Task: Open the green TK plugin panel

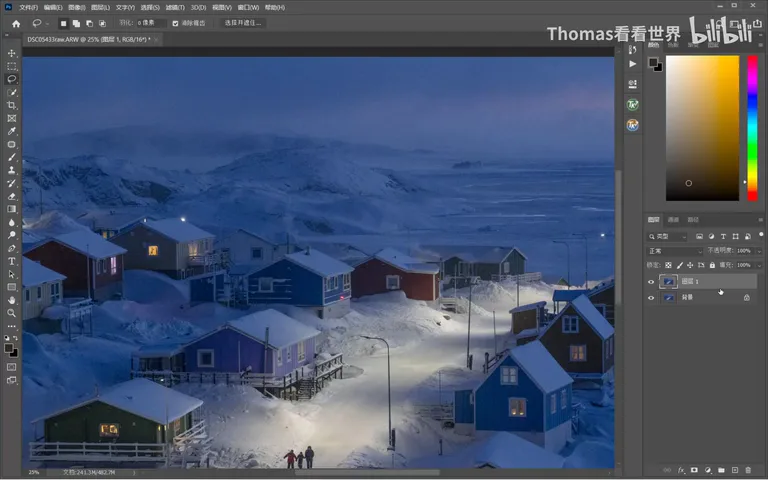Action: tap(632, 104)
